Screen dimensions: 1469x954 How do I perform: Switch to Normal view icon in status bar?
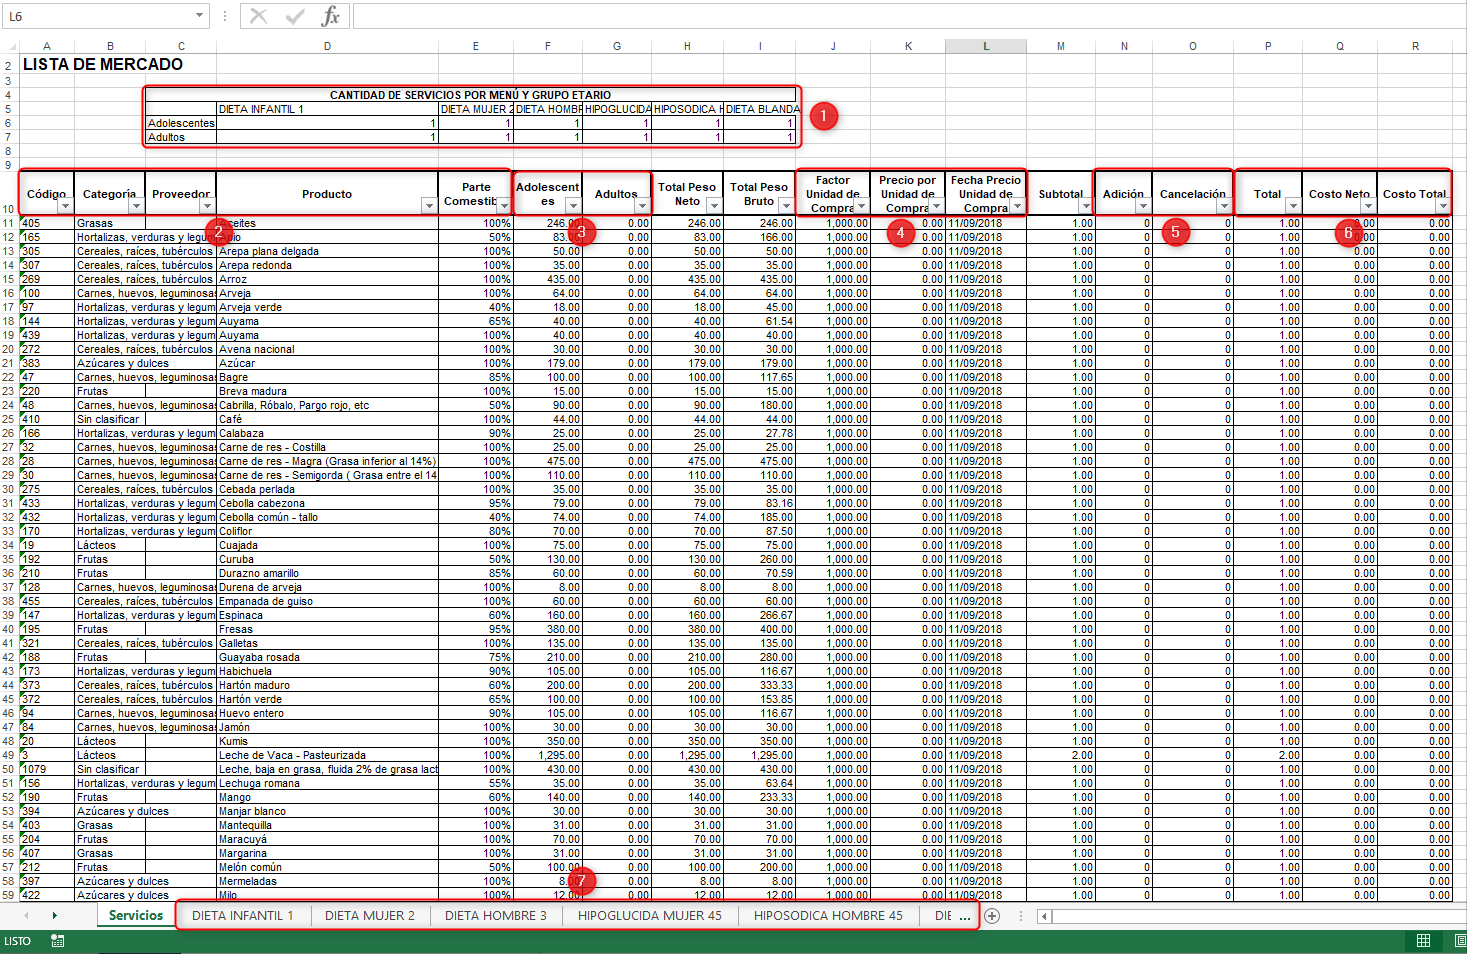tap(1423, 941)
